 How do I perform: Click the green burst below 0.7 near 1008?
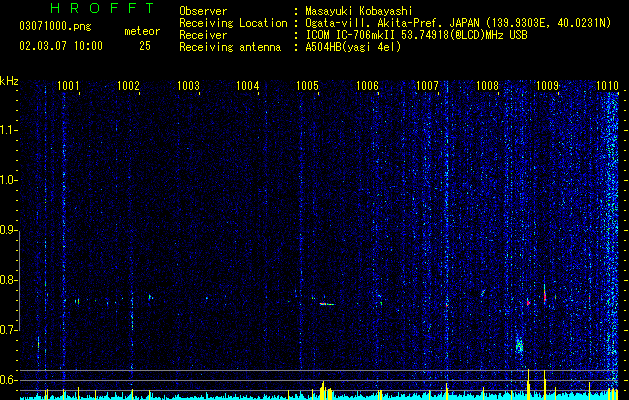tap(519, 345)
